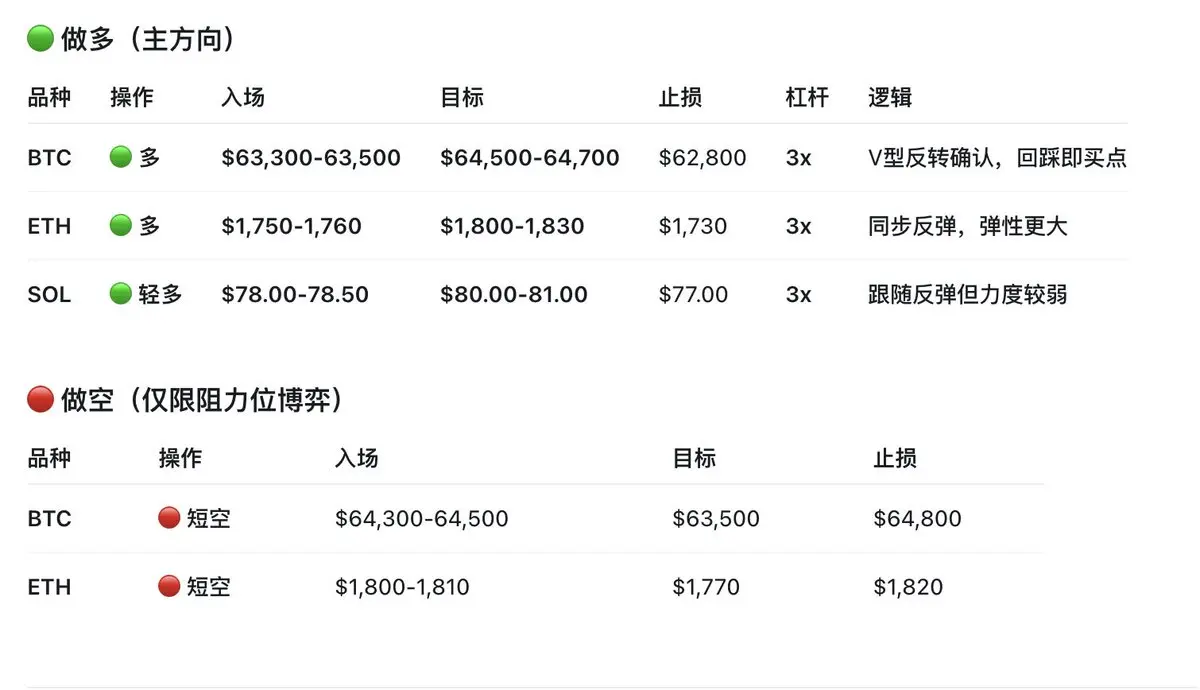
Task: Click the BTC target $64,500-64,700
Action: click(530, 158)
